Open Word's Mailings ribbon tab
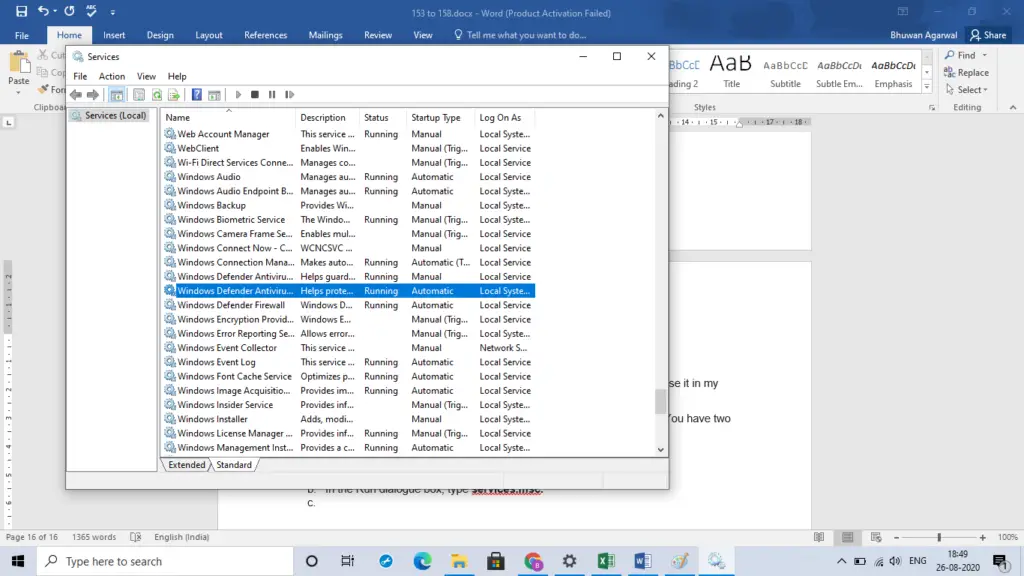 point(325,35)
